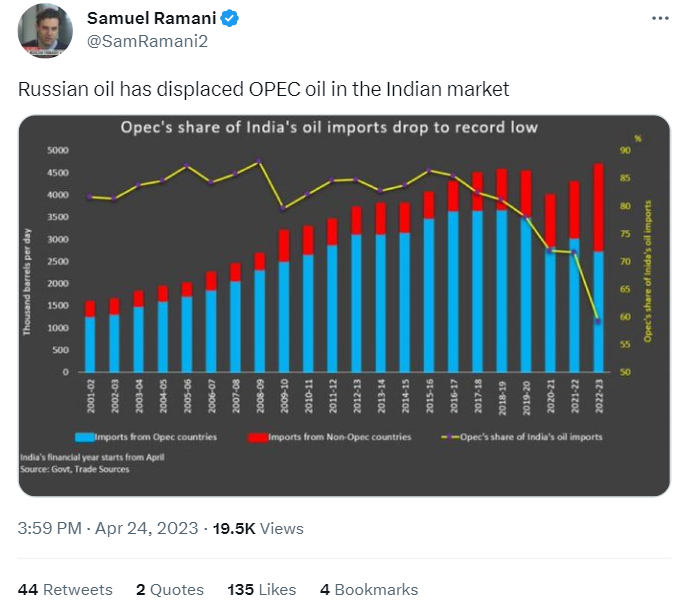
Task: Open the Samuel Ramani display name link
Action: coord(151,19)
